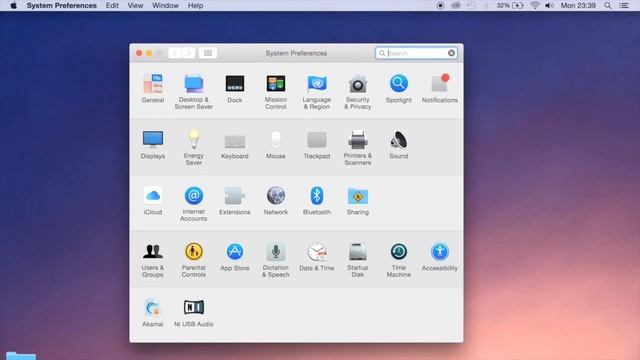Open the Sound preferences pane
This screenshot has width=640, height=360.
coord(398,144)
